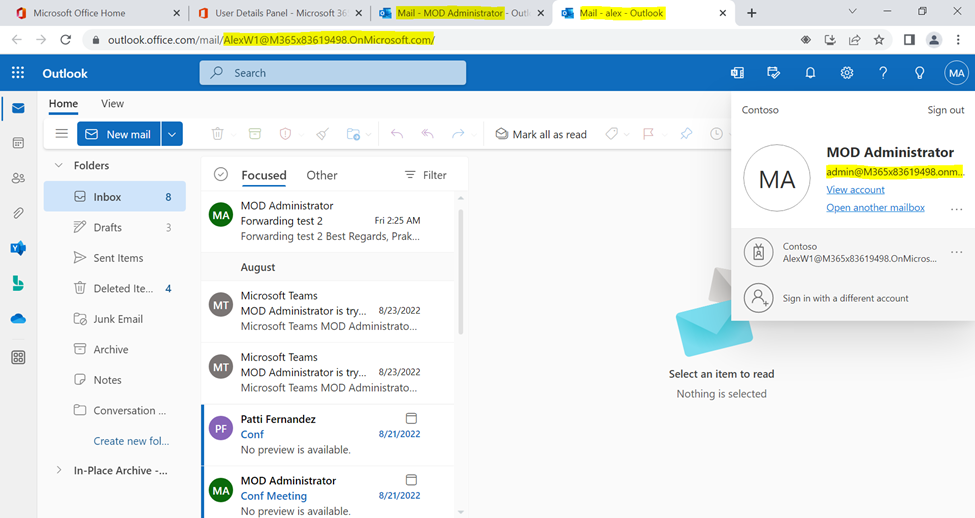Click the Categorize tag icon
975x518 pixels.
click(x=612, y=134)
